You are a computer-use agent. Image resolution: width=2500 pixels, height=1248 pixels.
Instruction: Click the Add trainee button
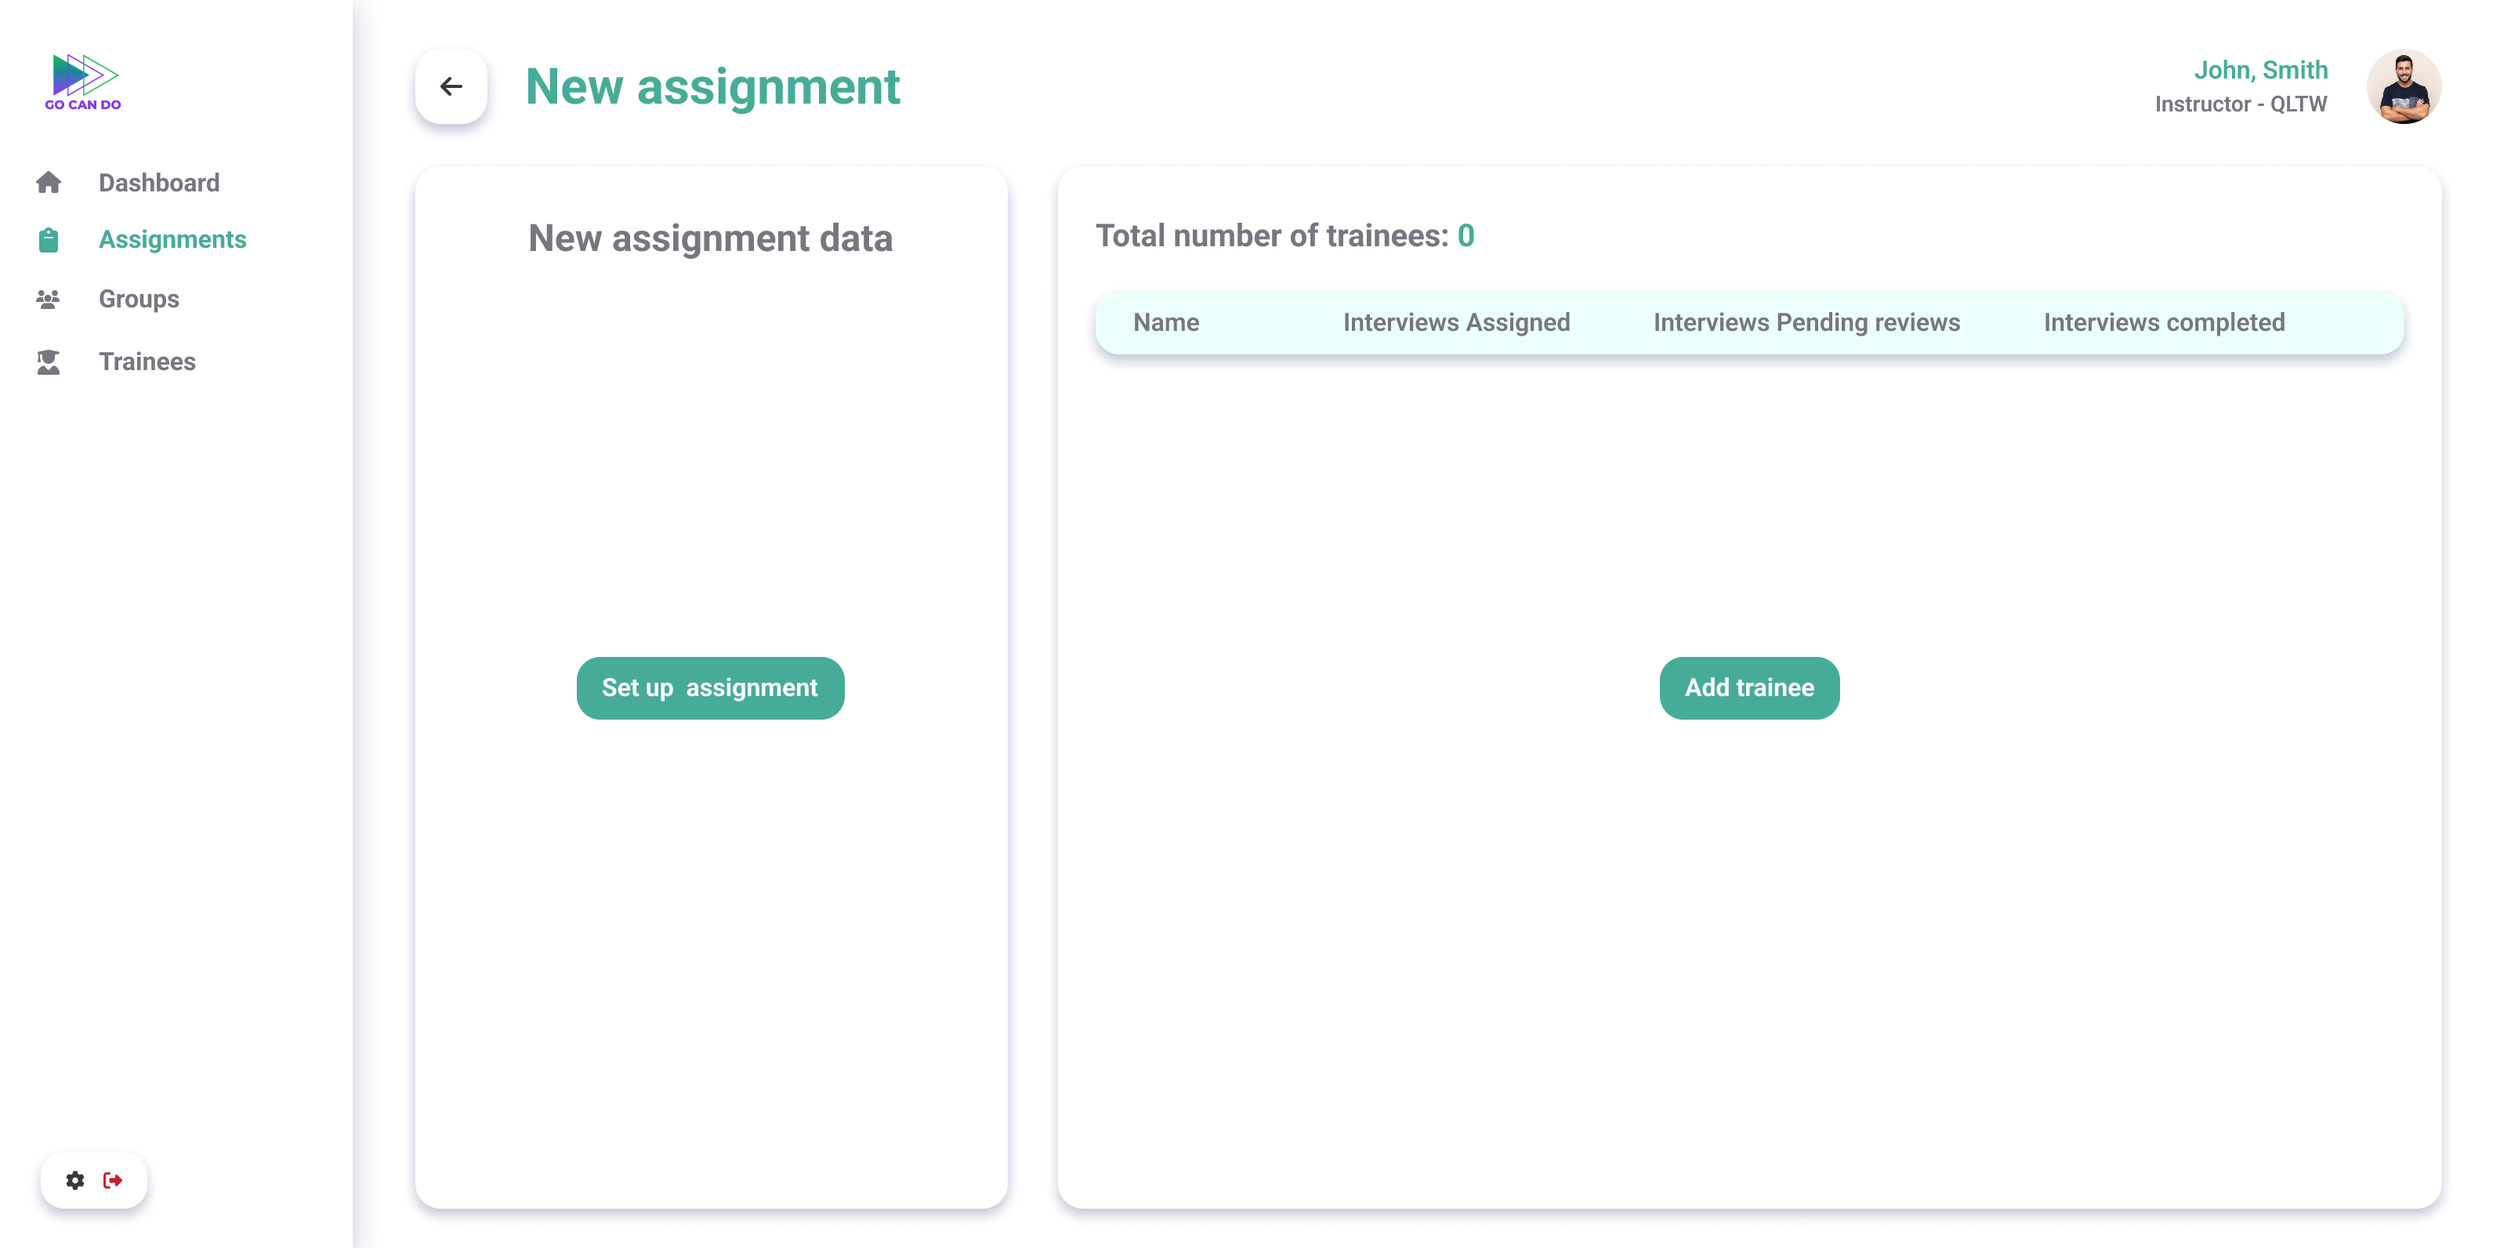click(x=1748, y=688)
